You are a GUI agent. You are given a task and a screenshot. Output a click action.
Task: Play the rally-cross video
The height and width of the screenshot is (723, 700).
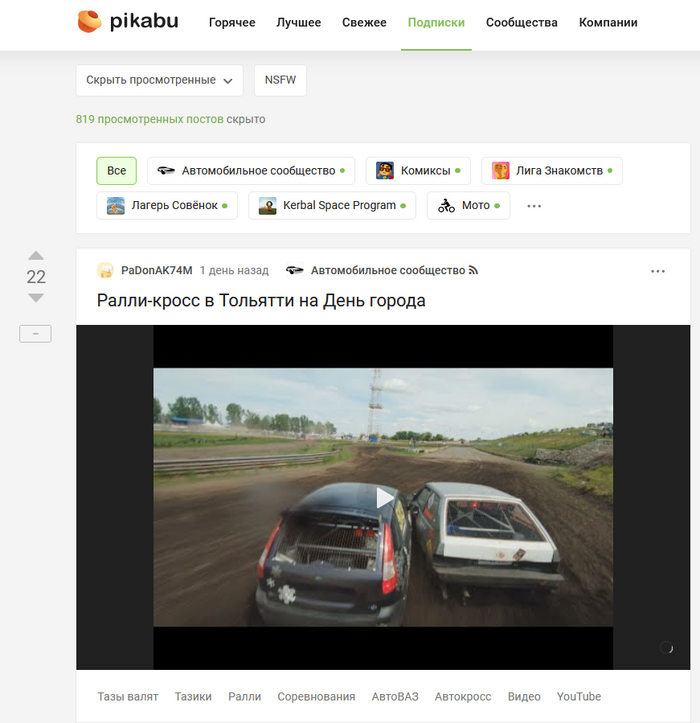coord(384,497)
